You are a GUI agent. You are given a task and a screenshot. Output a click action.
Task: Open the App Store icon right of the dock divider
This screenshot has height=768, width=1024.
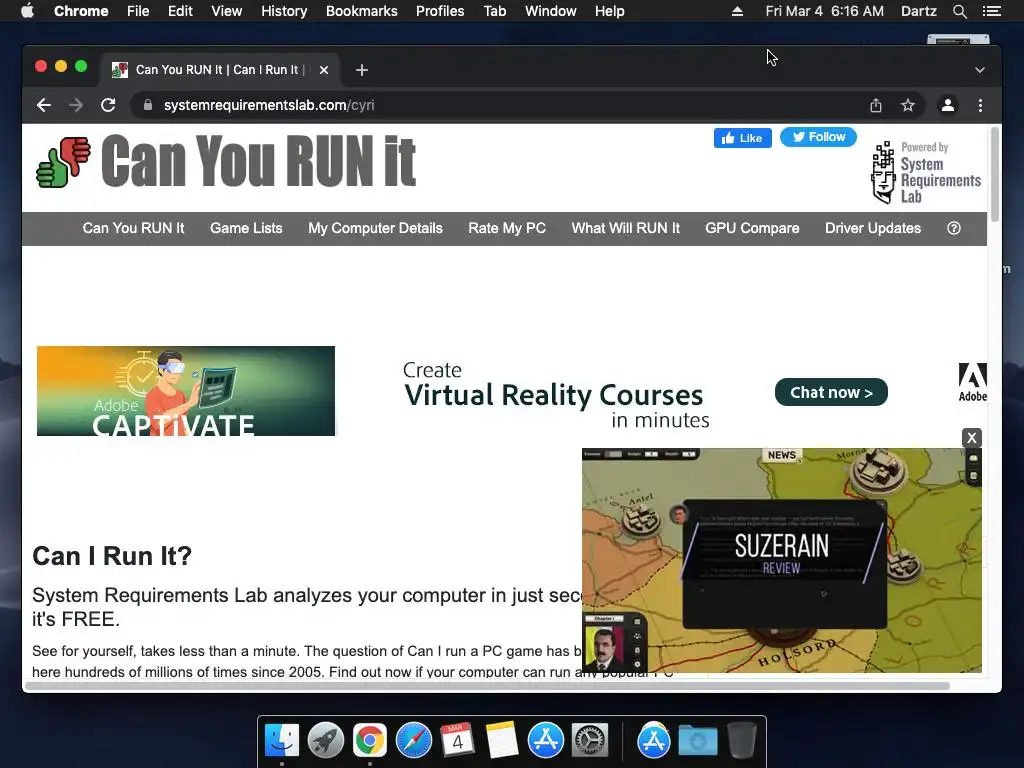654,741
